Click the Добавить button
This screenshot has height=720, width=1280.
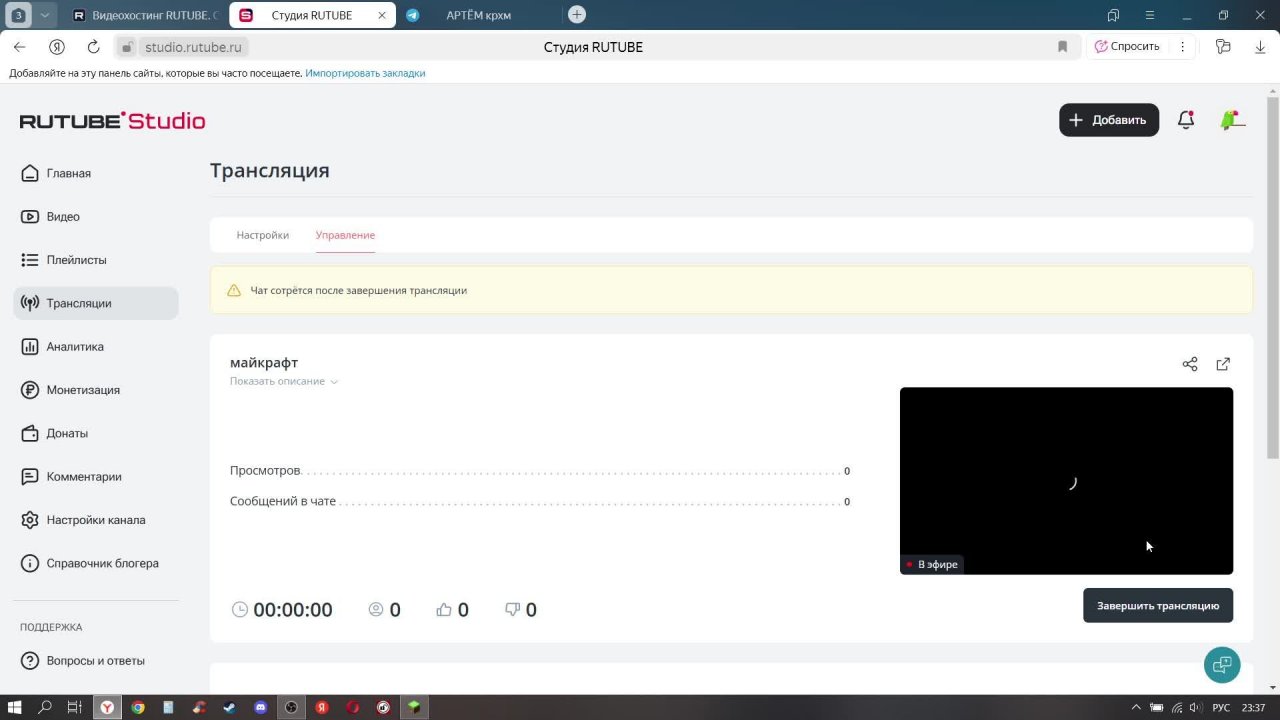tap(1109, 120)
